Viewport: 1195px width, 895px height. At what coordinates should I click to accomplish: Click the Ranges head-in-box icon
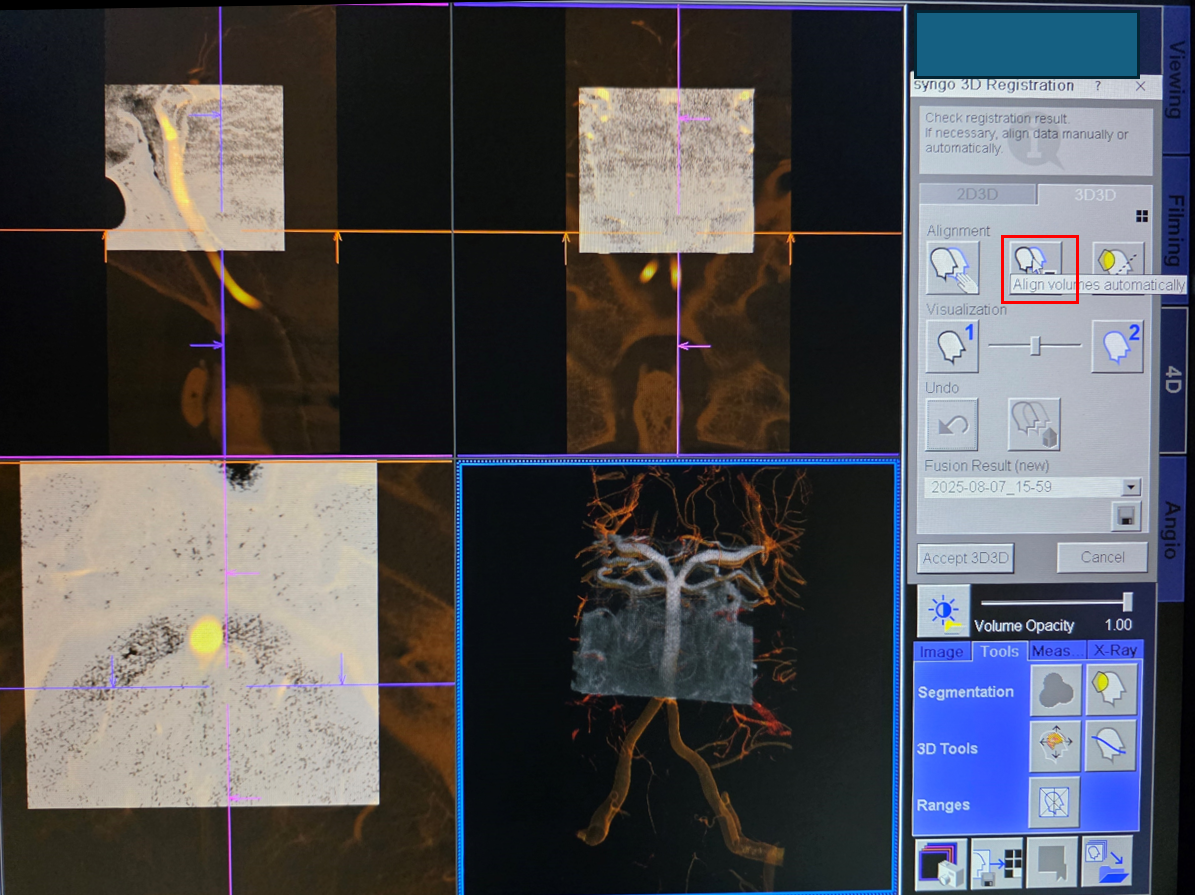tap(1055, 802)
